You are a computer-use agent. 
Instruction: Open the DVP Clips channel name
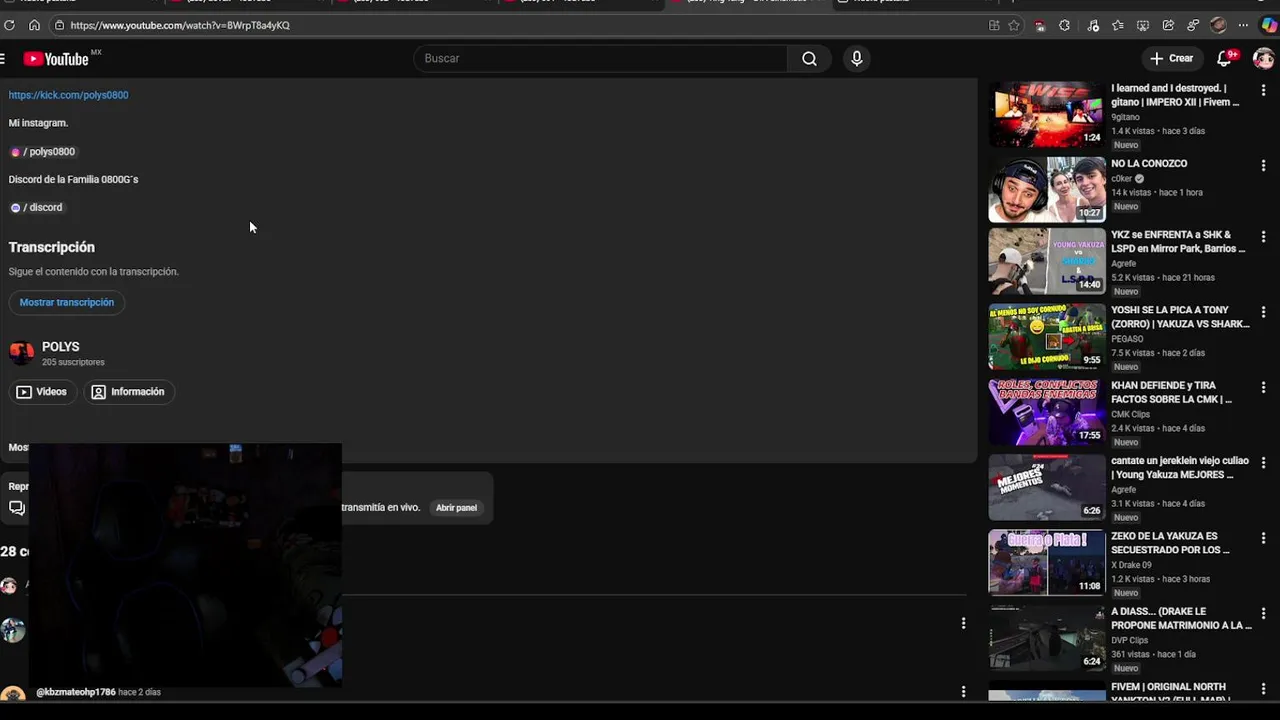click(1130, 640)
